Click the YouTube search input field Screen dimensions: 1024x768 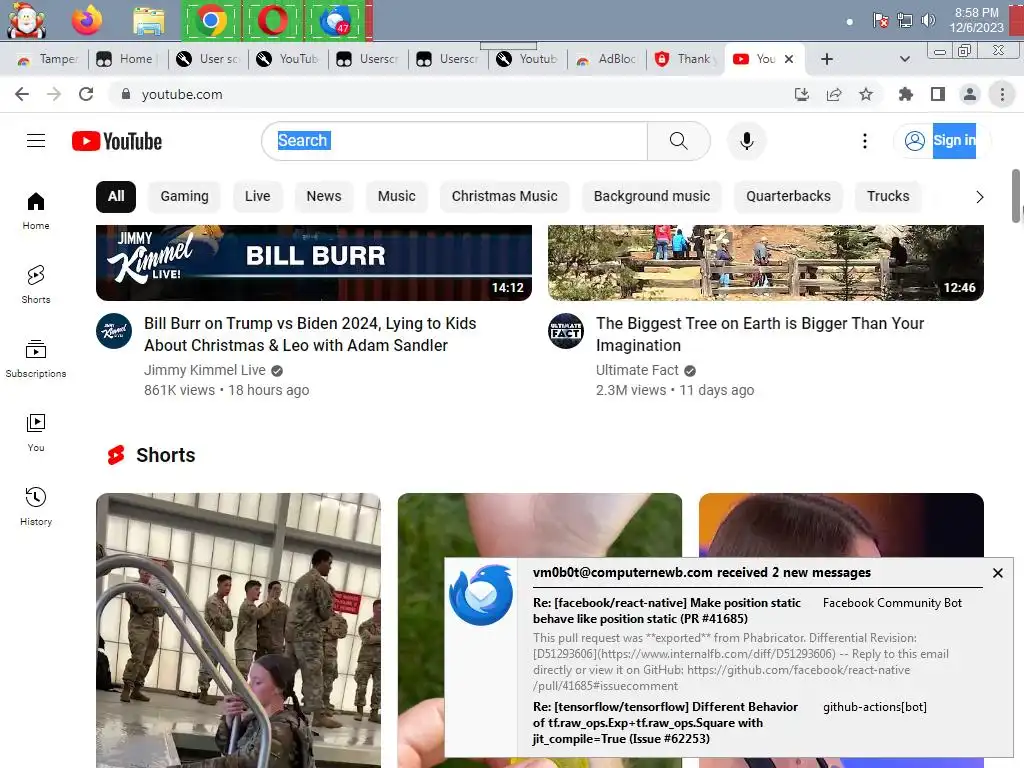455,140
